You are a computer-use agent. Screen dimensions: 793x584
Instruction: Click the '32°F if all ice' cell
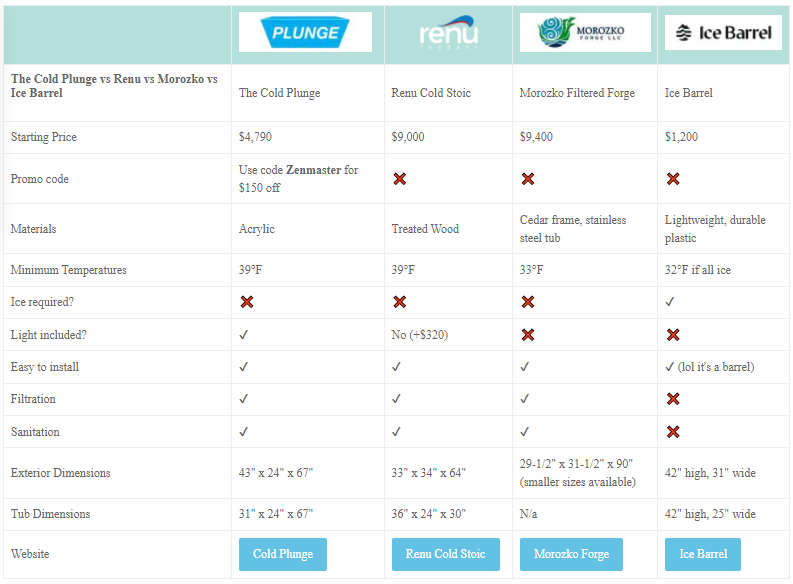697,270
